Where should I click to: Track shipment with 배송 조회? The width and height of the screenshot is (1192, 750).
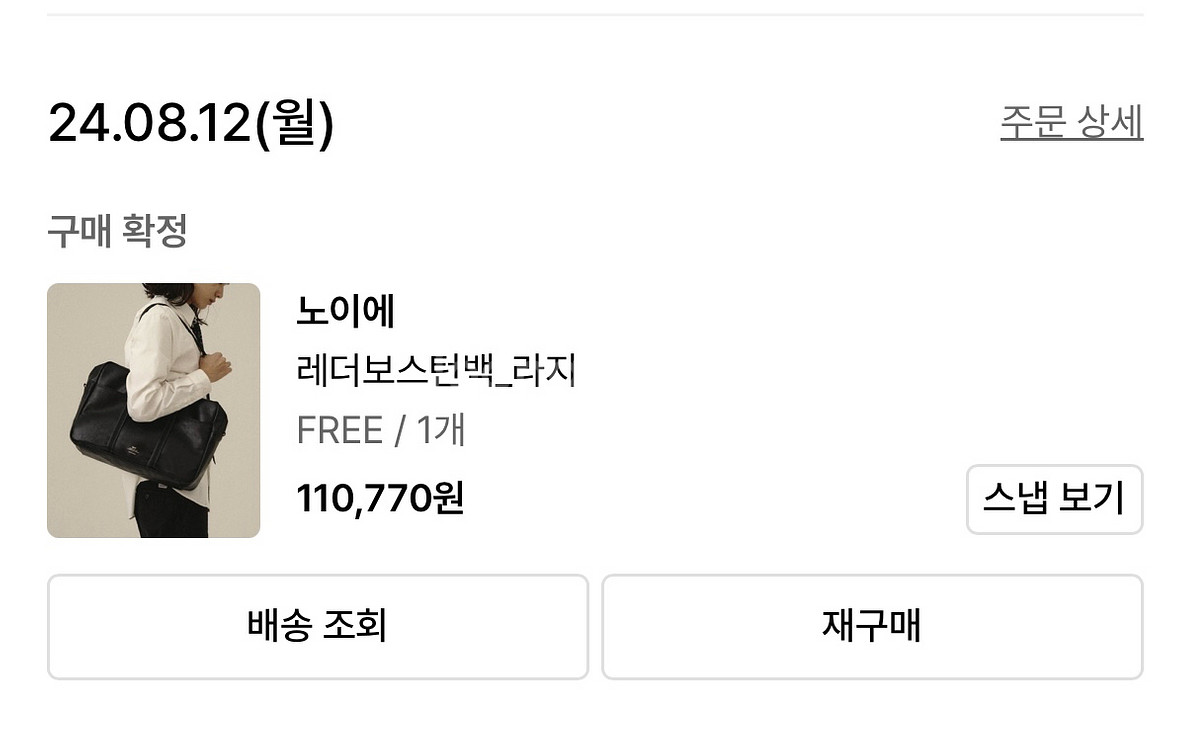pos(316,626)
